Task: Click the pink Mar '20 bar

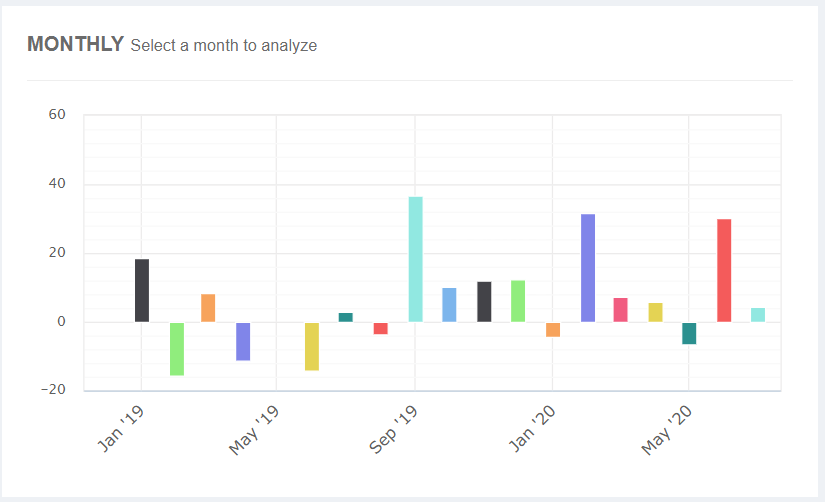Action: pyautogui.click(x=620, y=310)
